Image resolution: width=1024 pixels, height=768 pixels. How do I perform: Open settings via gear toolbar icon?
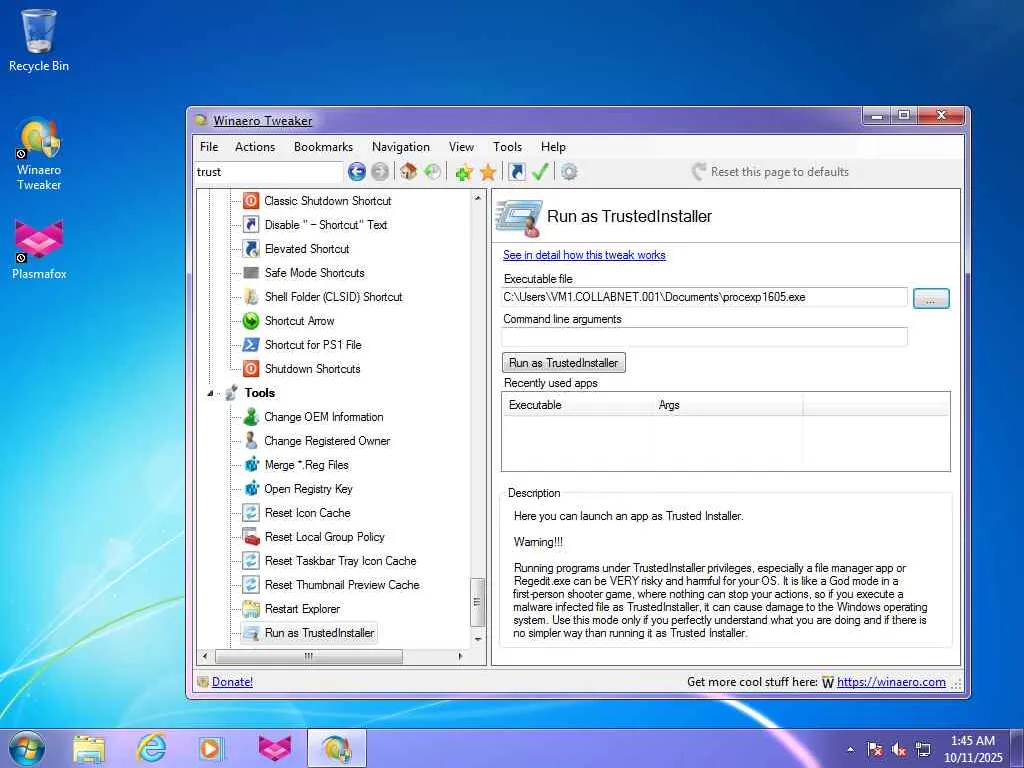pyautogui.click(x=569, y=172)
